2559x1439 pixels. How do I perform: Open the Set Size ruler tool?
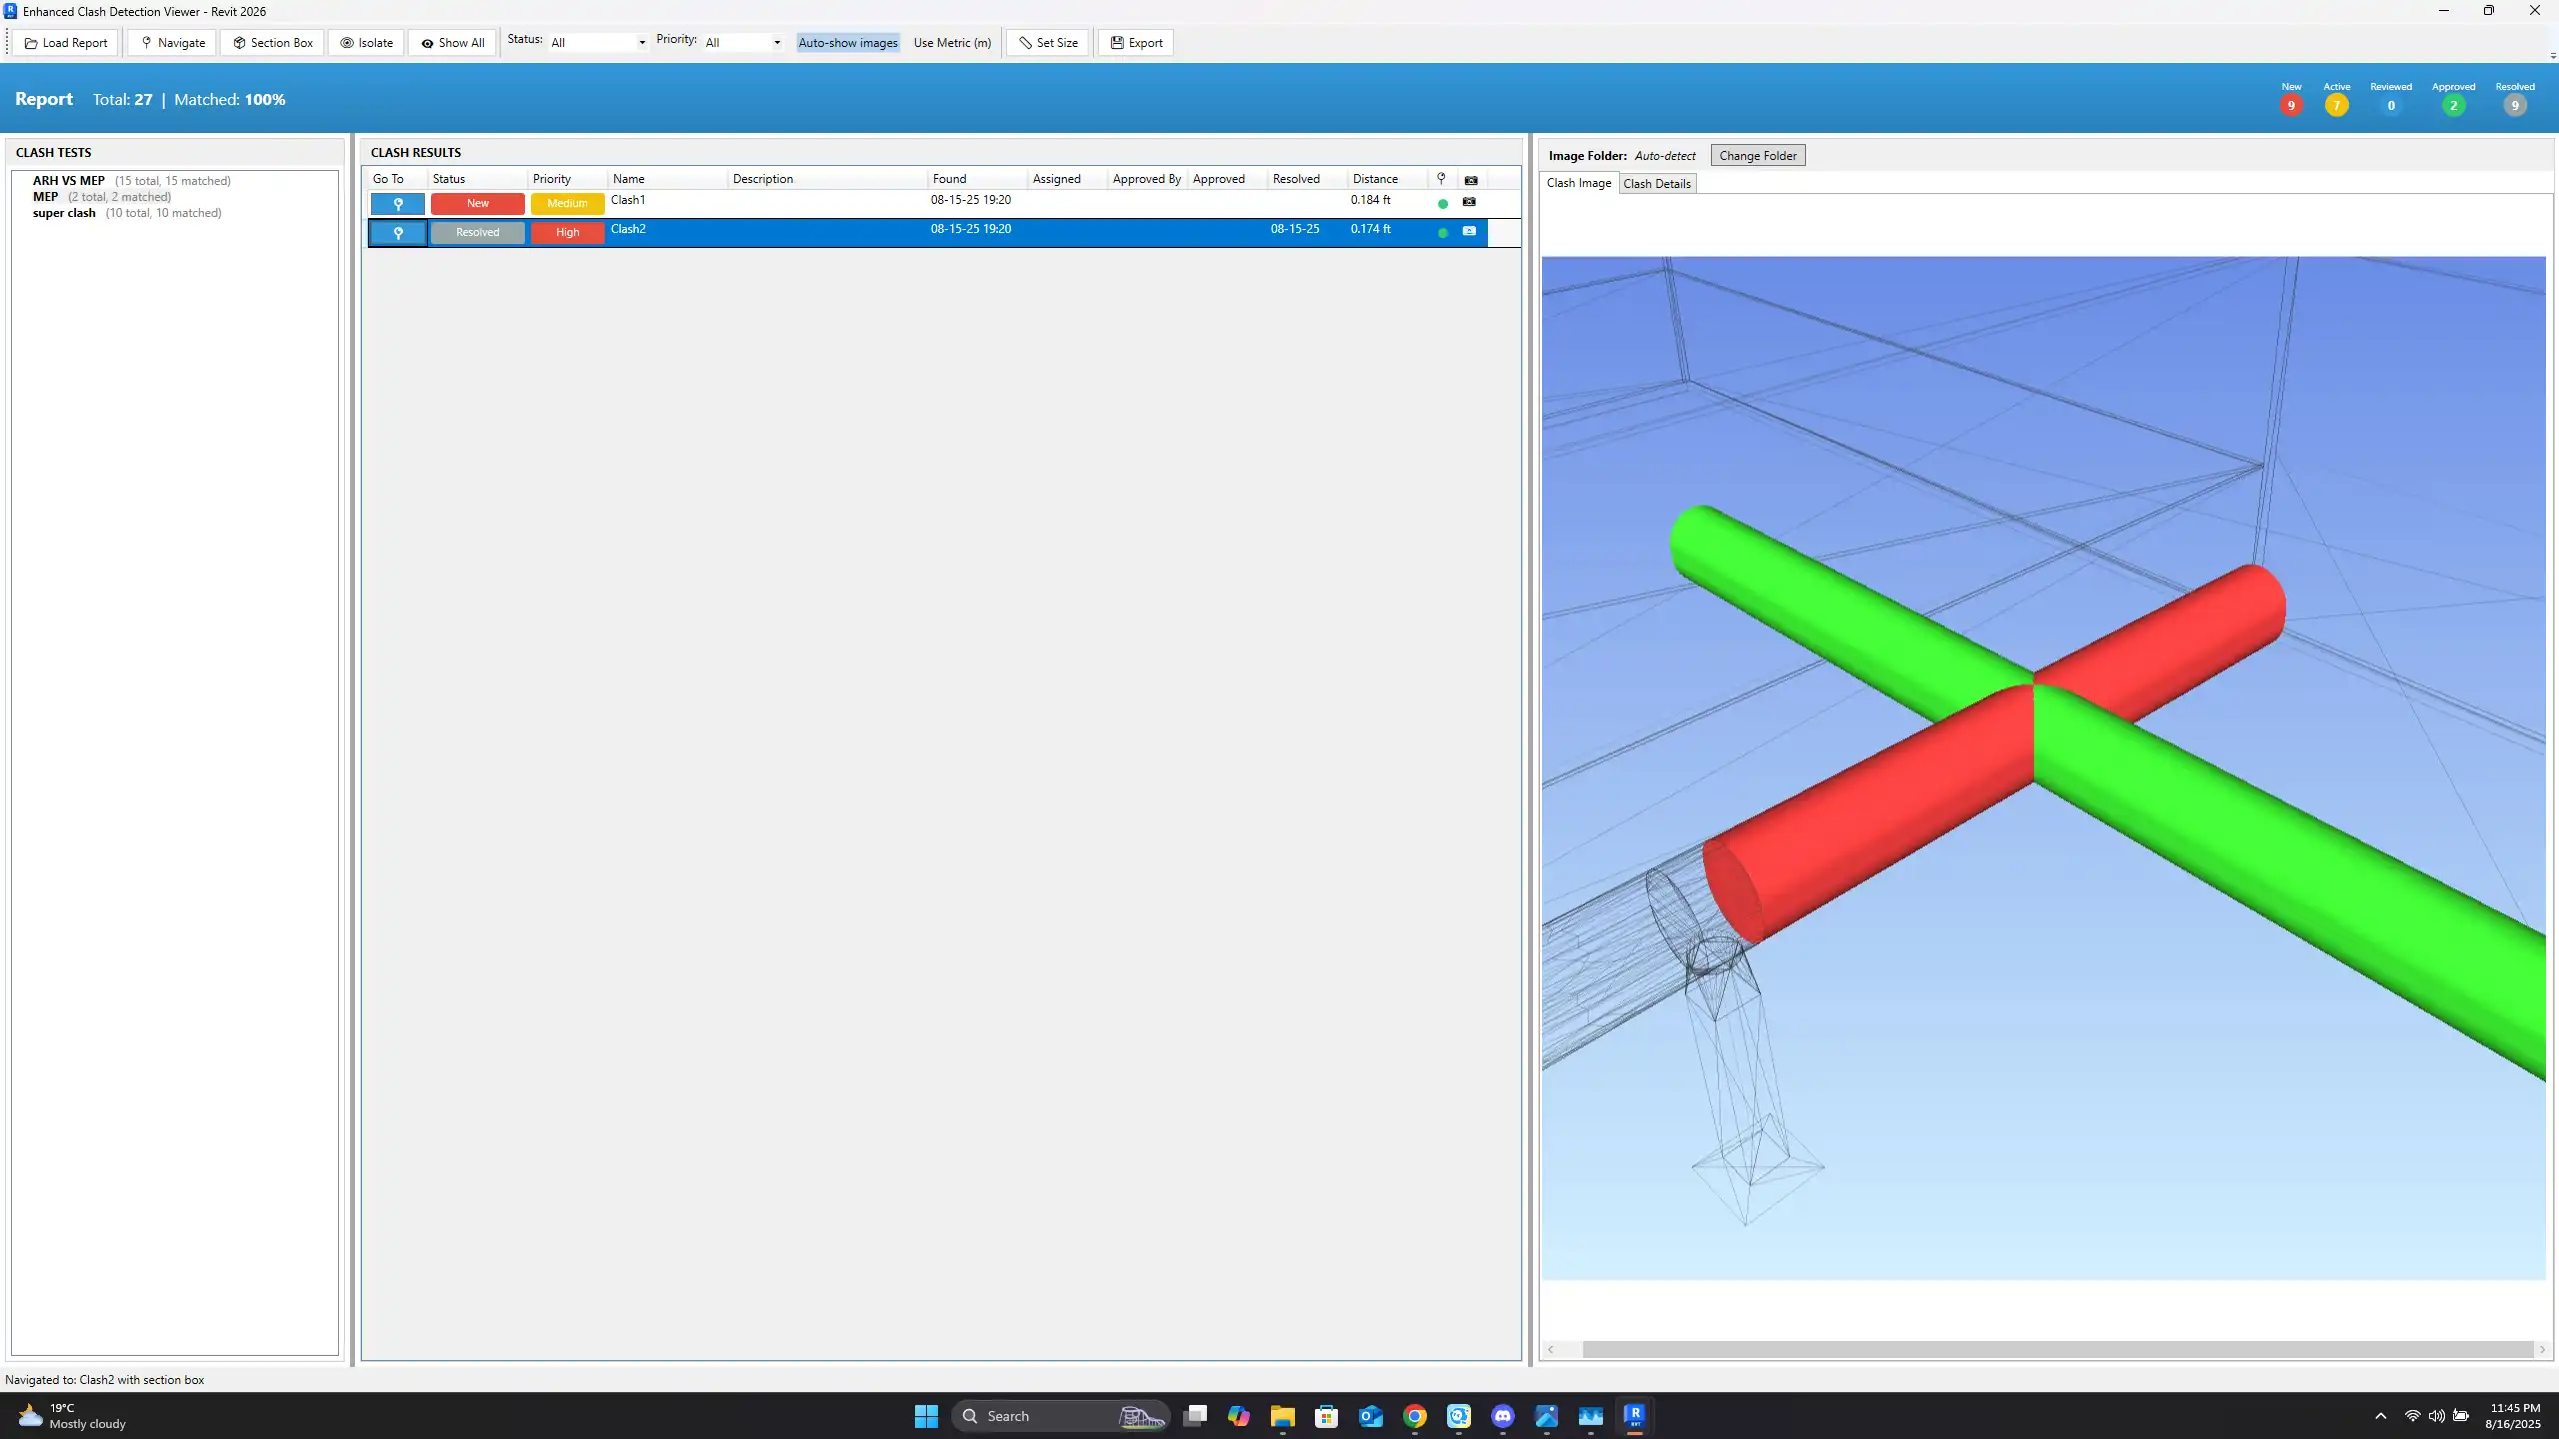click(1047, 43)
